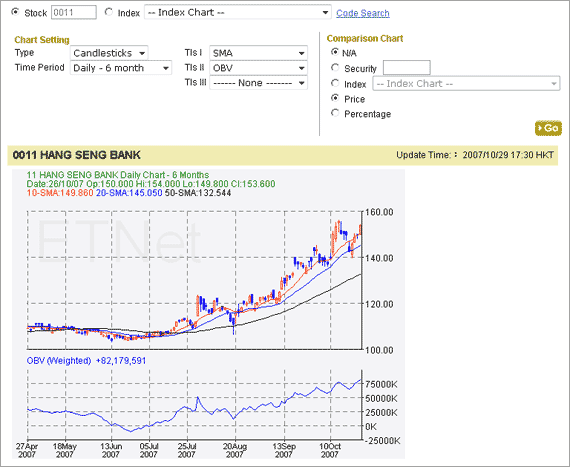Click the Update Time 2007/10/29 text
The image size is (570, 467).
pos(475,155)
